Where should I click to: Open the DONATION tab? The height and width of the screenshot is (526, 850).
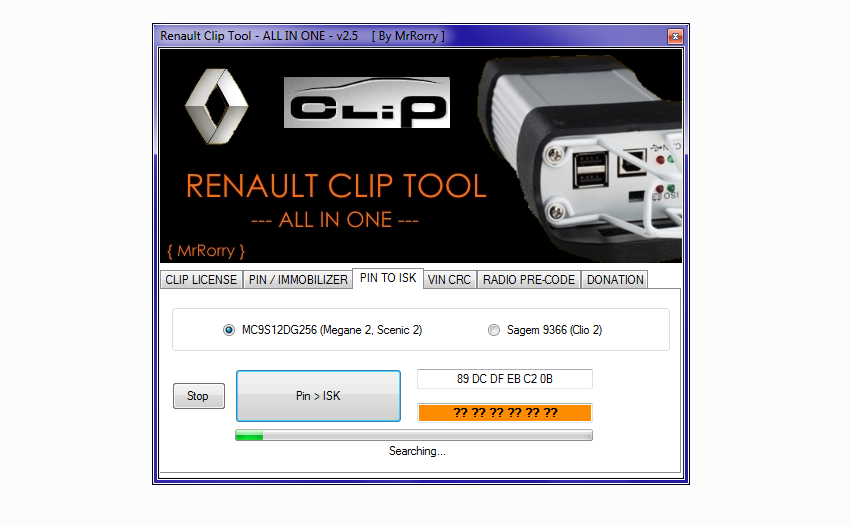[x=615, y=280]
